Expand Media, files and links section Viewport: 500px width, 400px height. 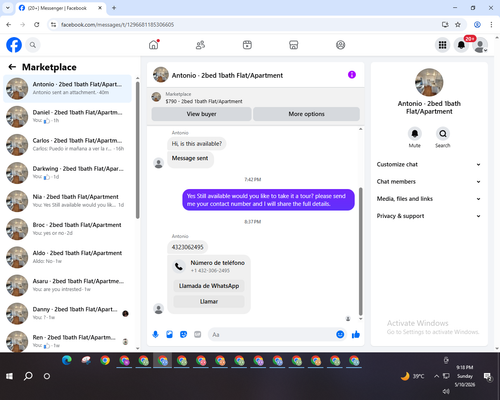point(429,199)
